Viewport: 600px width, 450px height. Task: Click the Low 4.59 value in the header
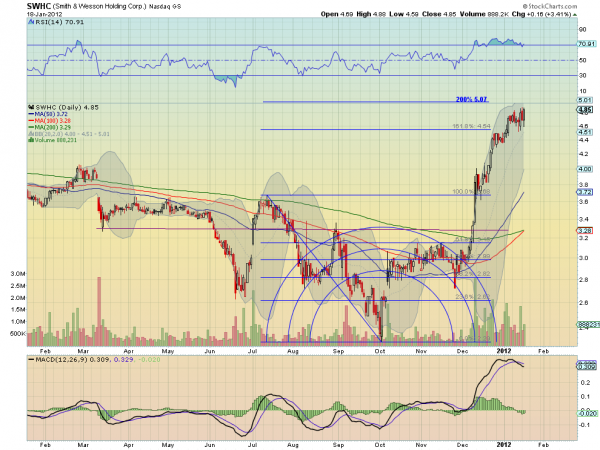pyautogui.click(x=403, y=14)
